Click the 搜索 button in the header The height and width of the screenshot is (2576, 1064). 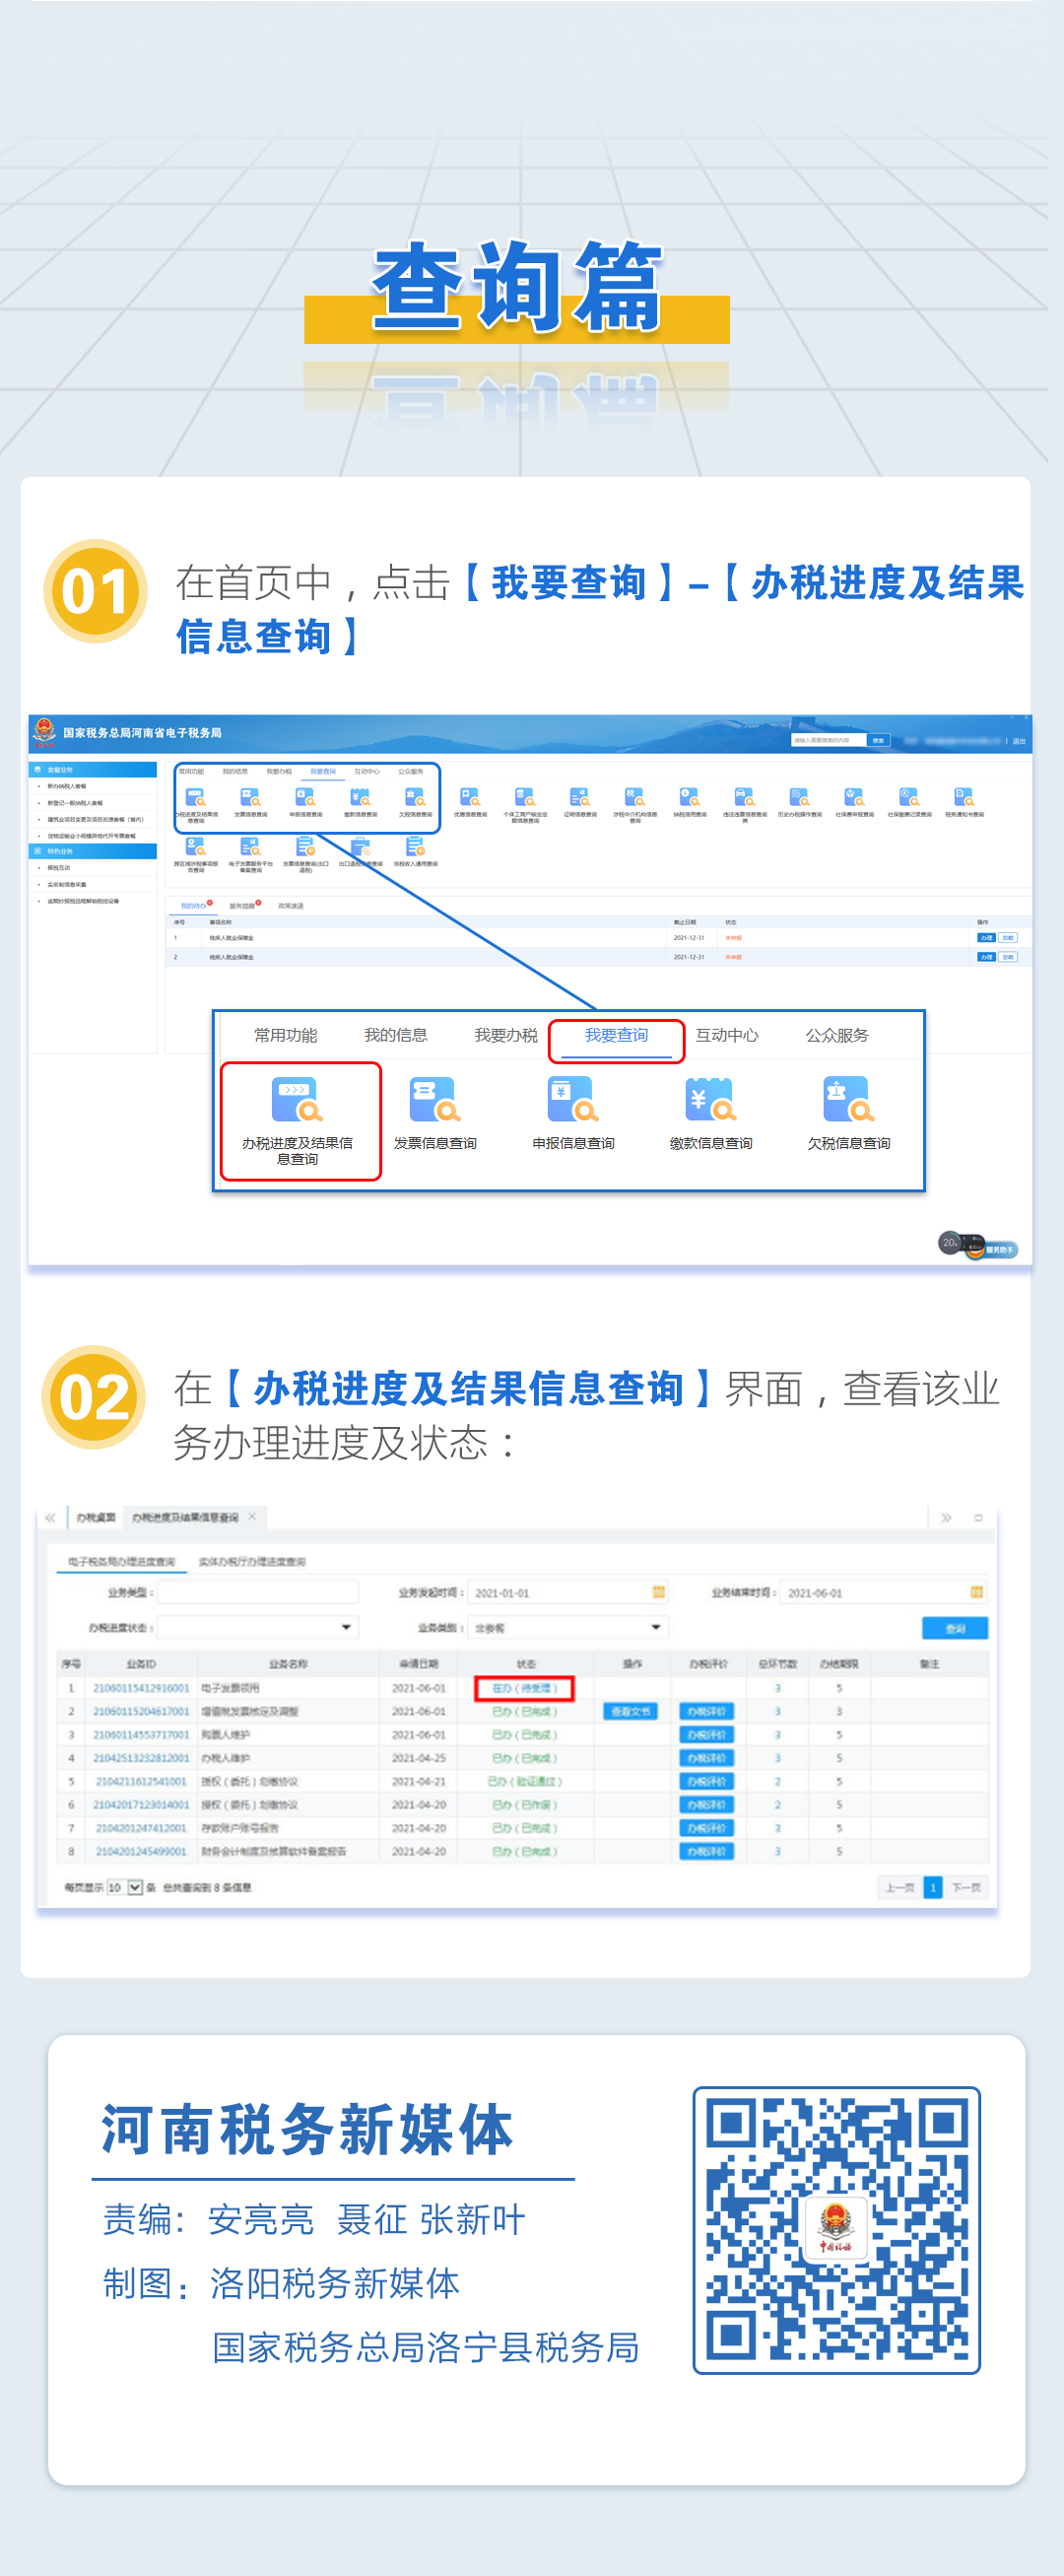pos(878,740)
